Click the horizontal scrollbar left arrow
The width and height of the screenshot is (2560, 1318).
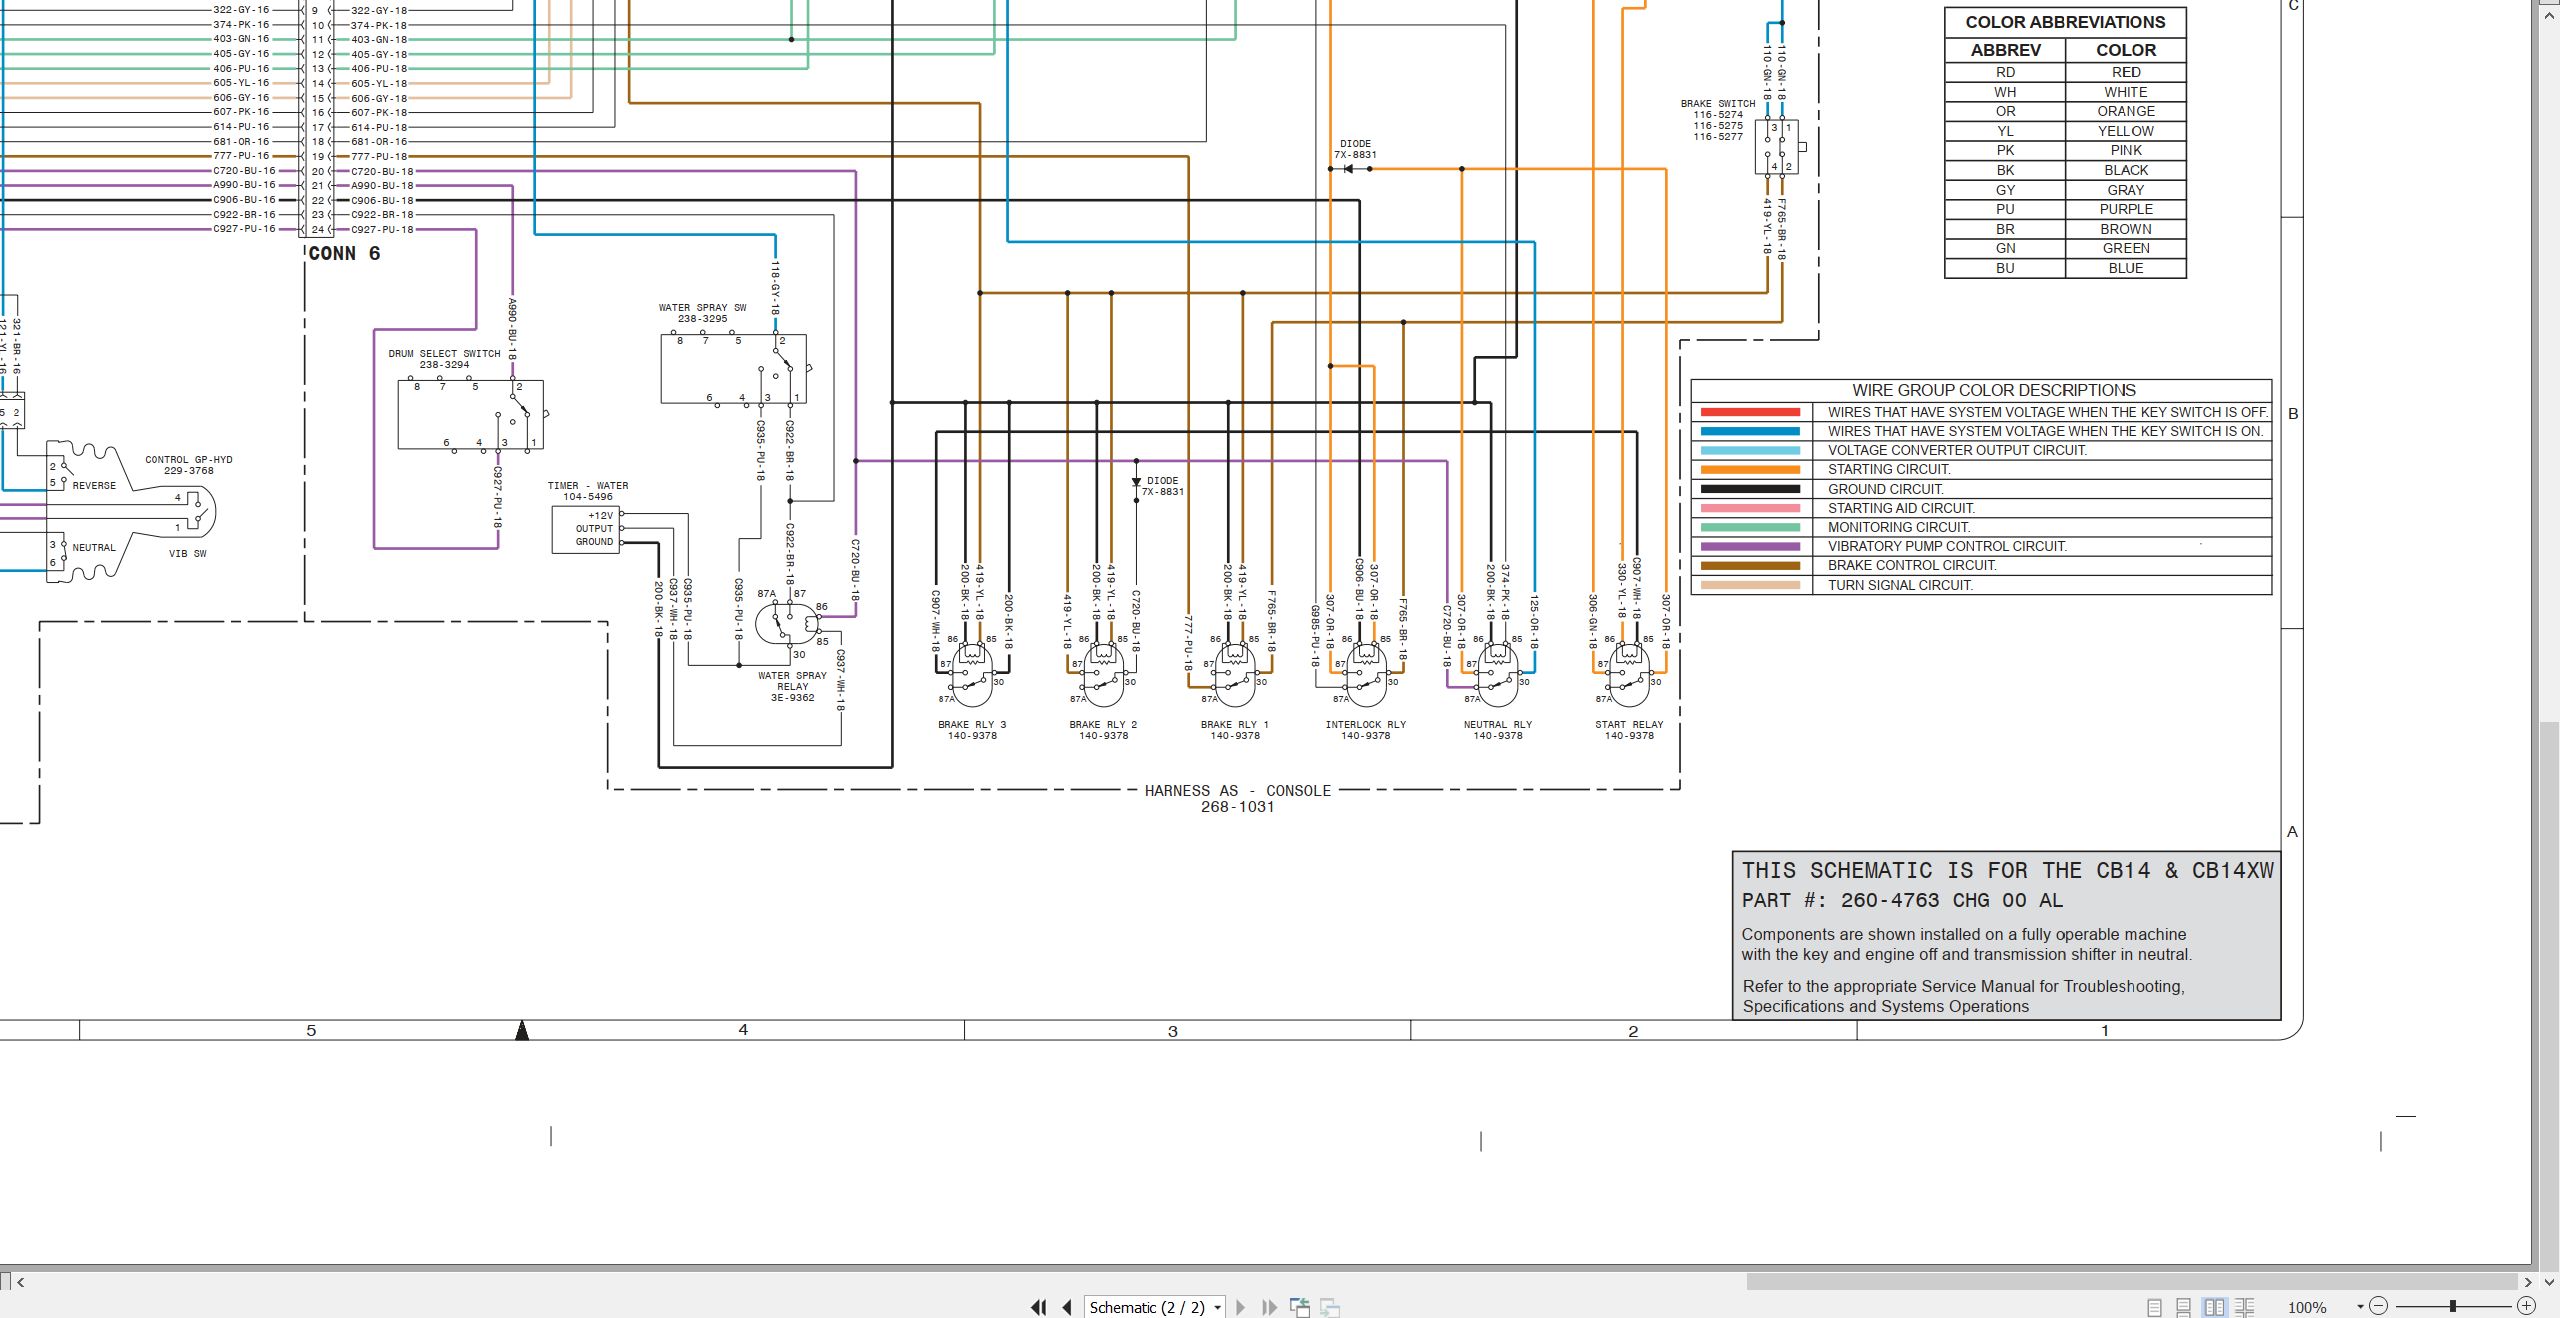click(20, 1281)
